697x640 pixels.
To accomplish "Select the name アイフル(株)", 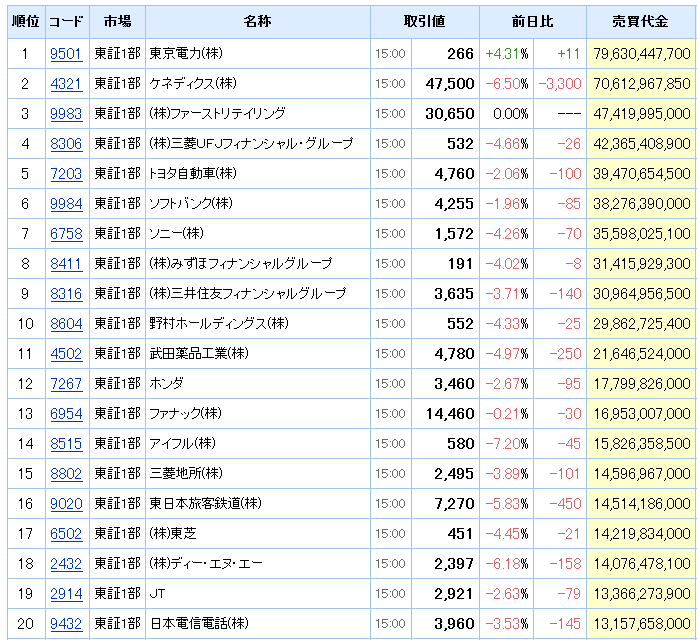I will coord(182,444).
